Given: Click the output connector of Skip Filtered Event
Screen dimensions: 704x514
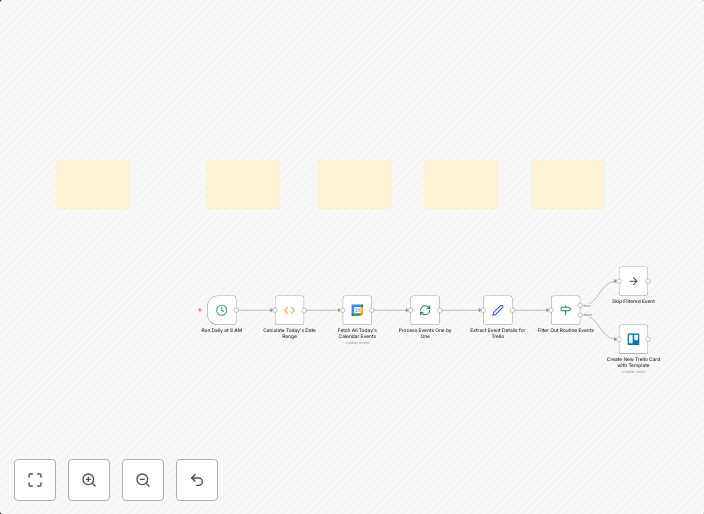Looking at the screenshot, I should click(x=648, y=281).
